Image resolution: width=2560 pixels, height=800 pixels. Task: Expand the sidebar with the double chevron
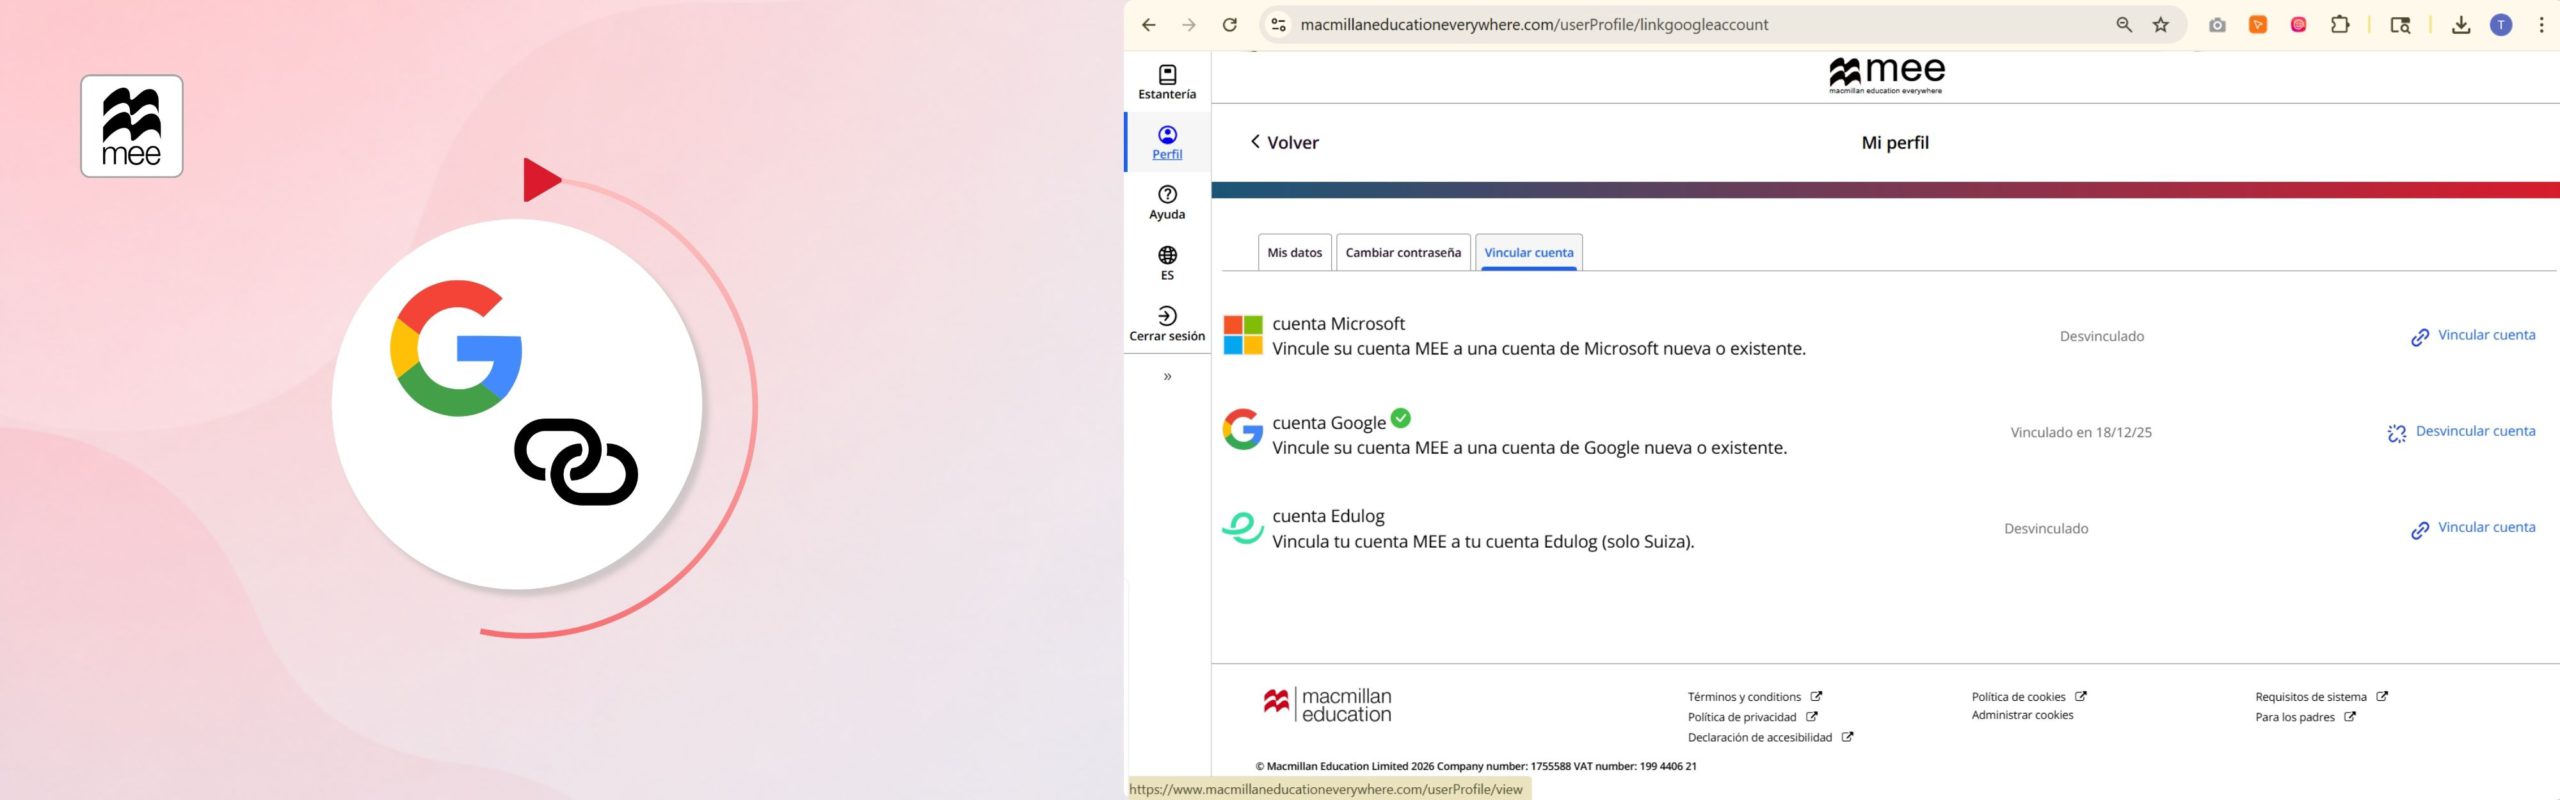[x=1167, y=377]
